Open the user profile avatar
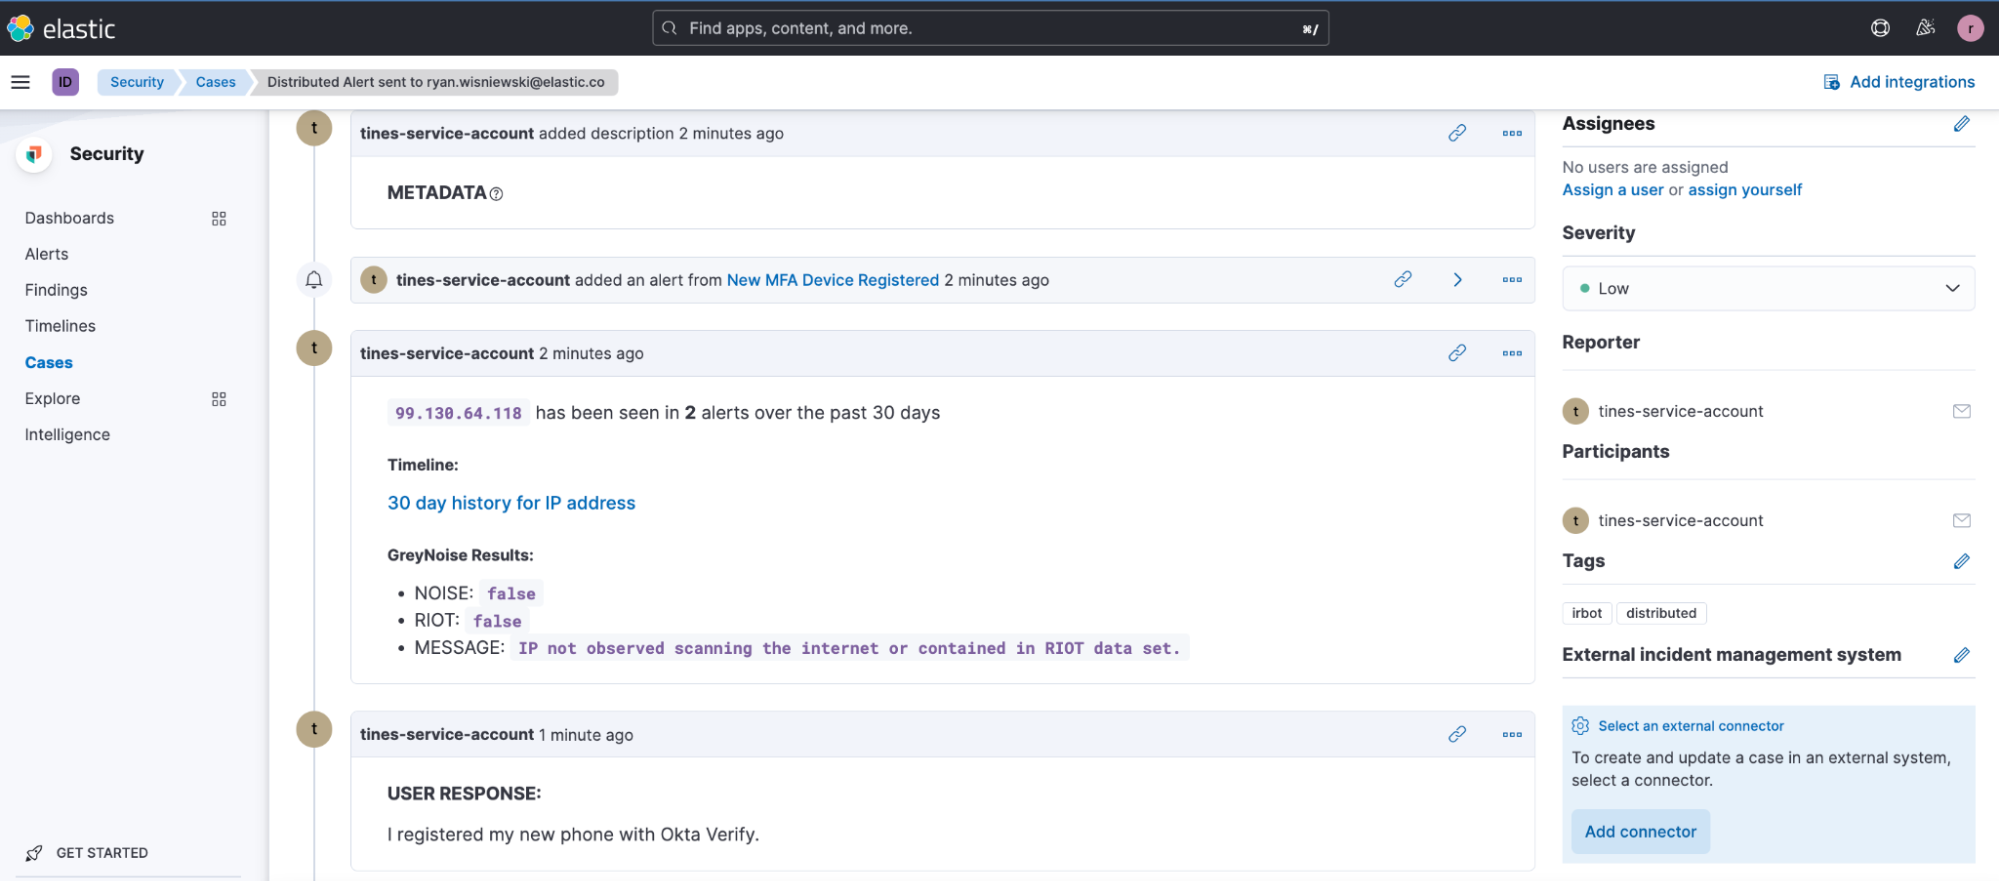1999x882 pixels. click(1970, 28)
